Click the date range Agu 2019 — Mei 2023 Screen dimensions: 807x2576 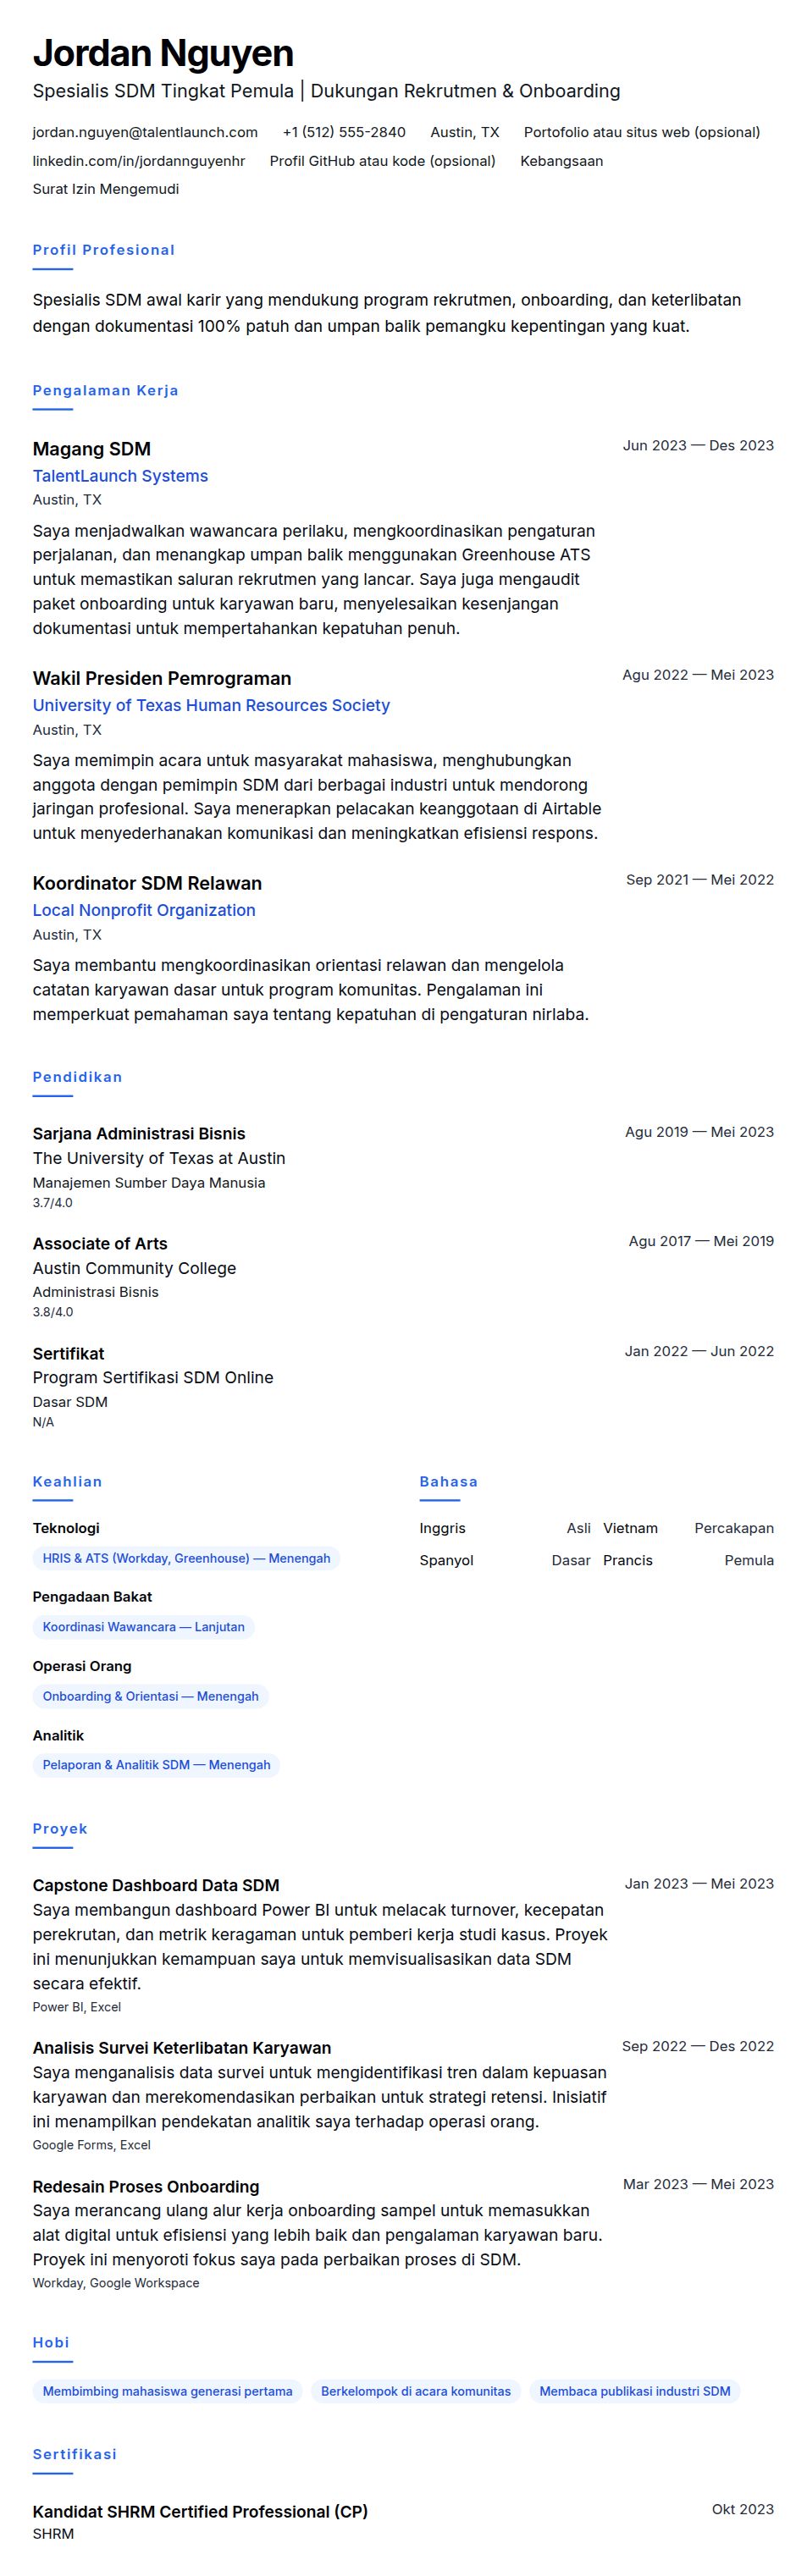700,1132
